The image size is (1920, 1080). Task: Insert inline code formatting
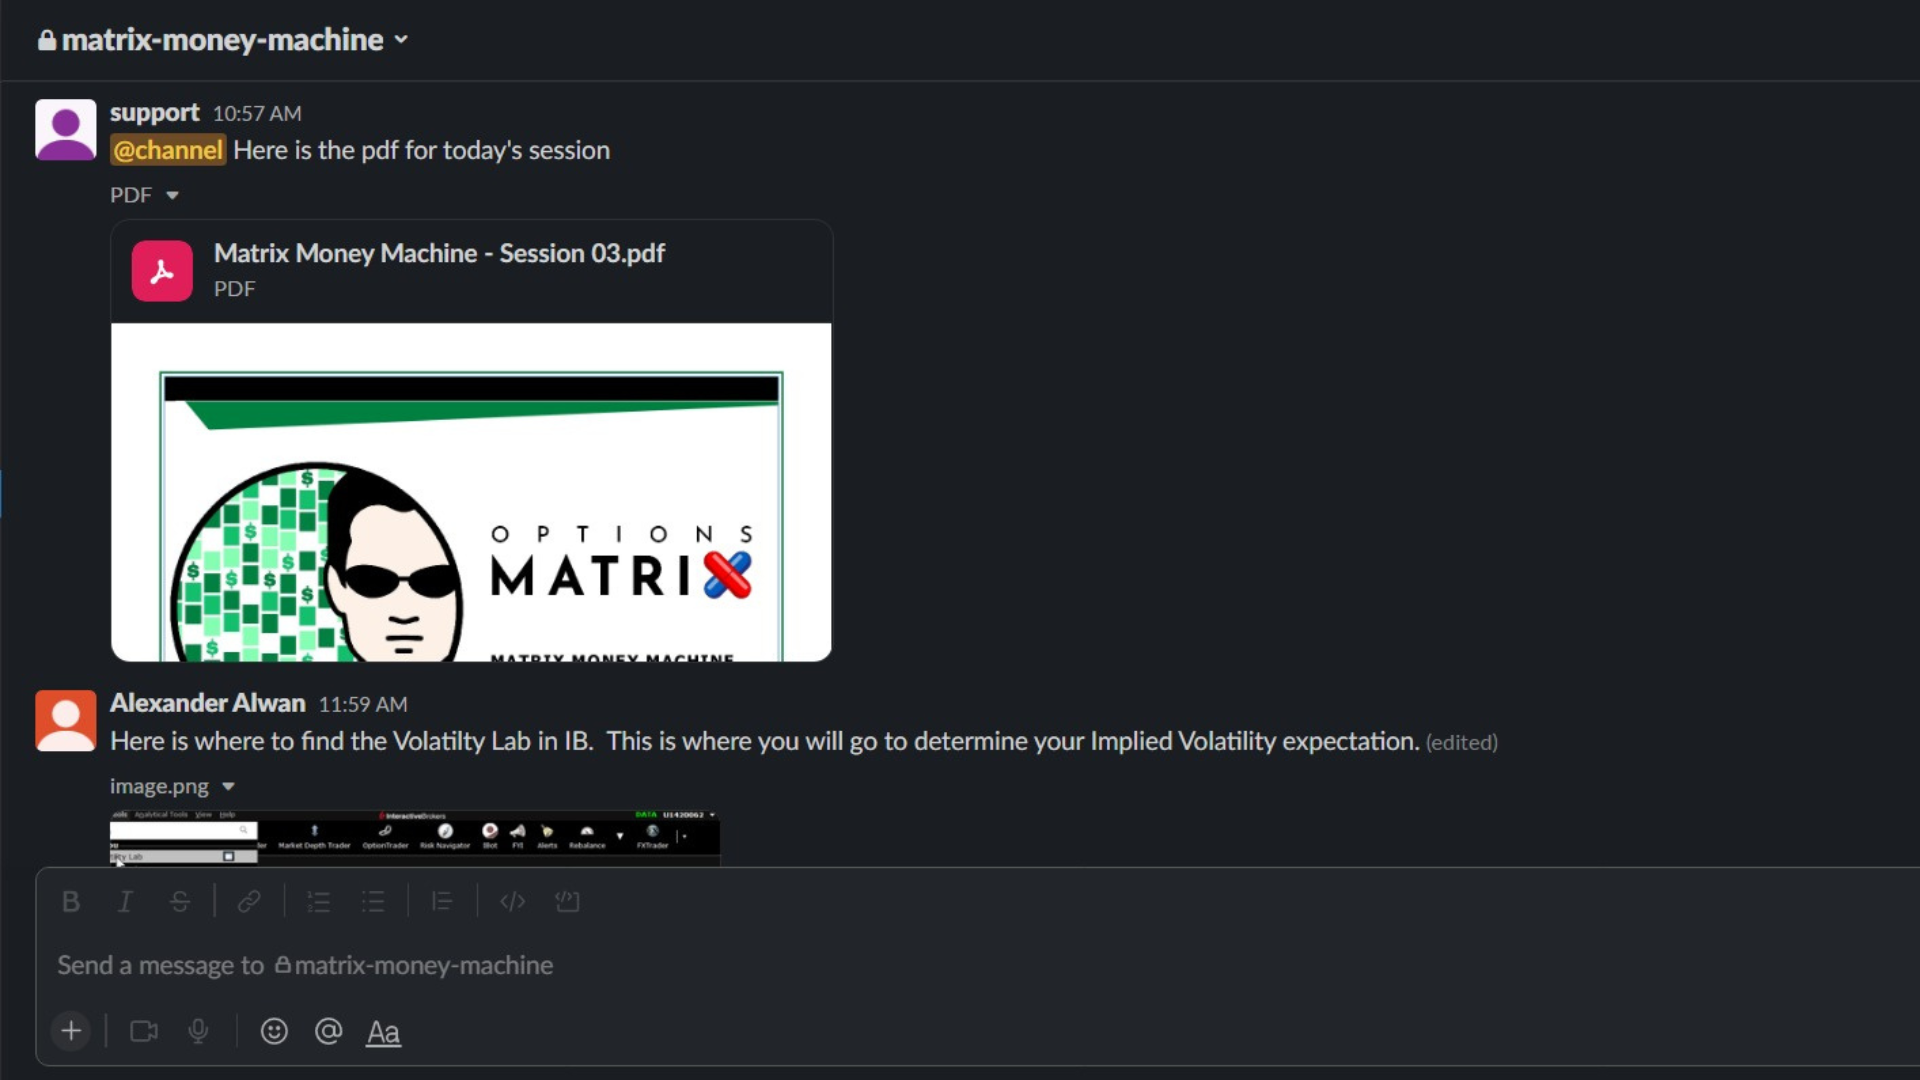[x=512, y=902]
